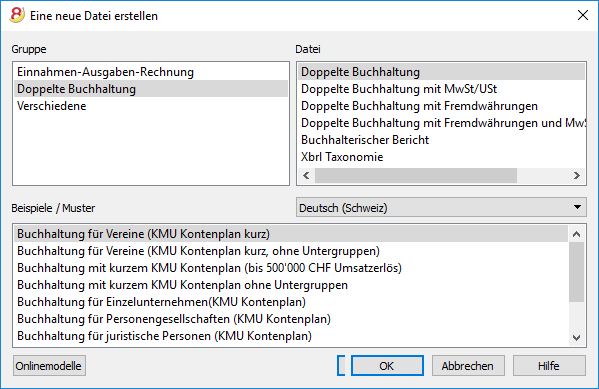
Task: Click up arrow of Beispiele list scrollbar
Action: (576, 234)
